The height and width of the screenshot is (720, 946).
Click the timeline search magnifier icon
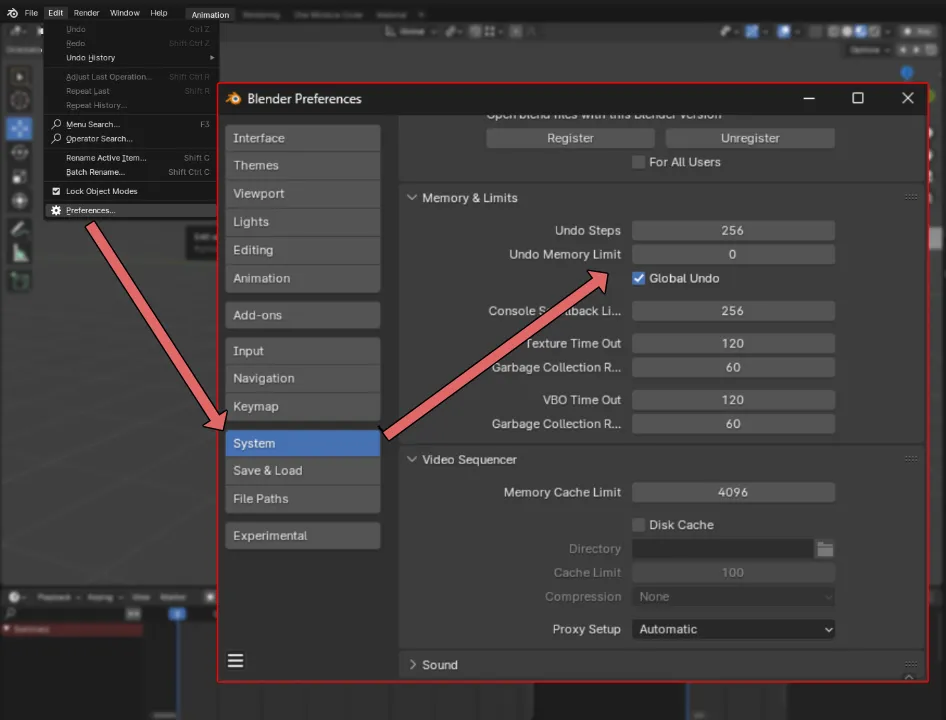pos(10,613)
